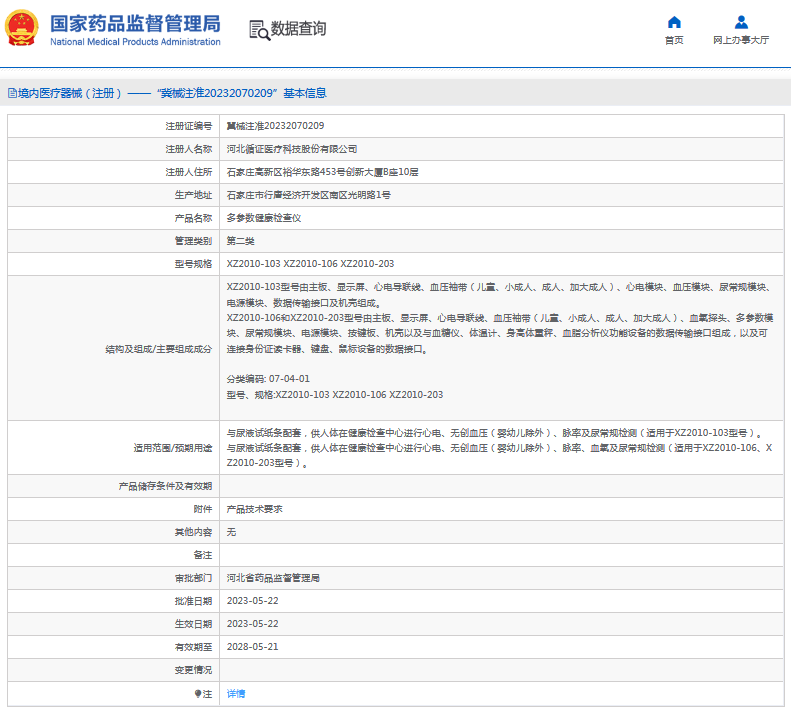
Task: Select 型号规格 value XZ2010-103 XZ2010-106 XZ2010-203
Action: (310, 264)
